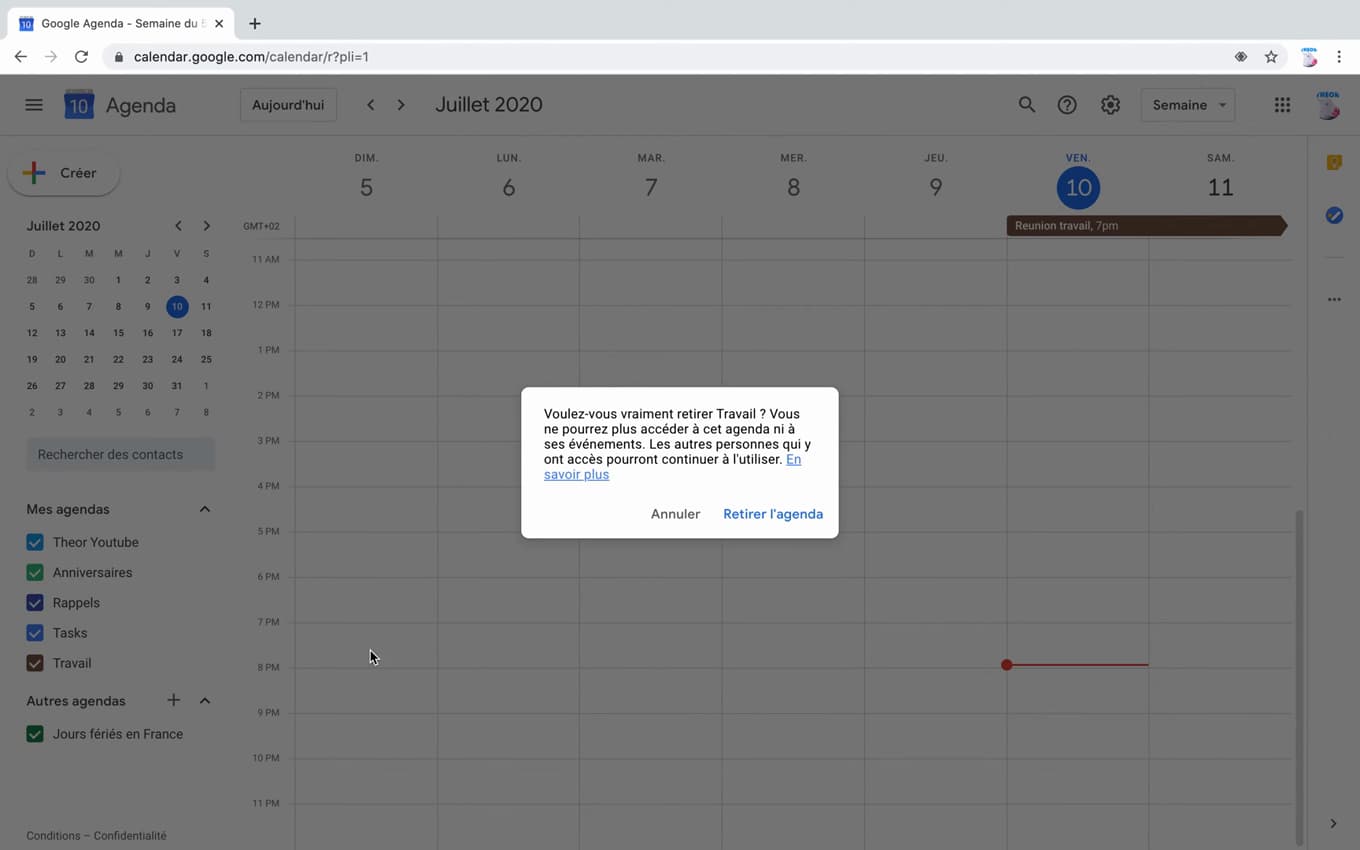Click the browser back arrow
Viewport: 1360px width, 850px height.
coord(20,57)
